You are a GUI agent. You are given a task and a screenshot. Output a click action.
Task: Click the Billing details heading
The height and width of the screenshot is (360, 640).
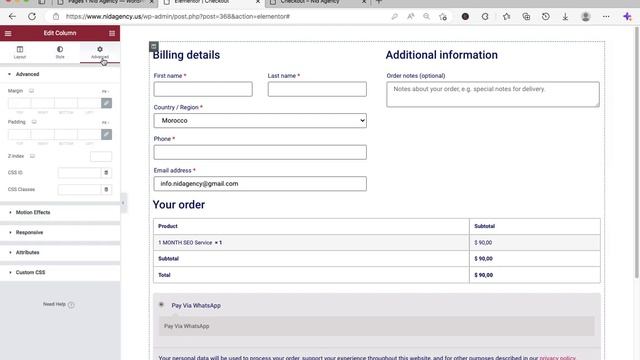pos(186,55)
